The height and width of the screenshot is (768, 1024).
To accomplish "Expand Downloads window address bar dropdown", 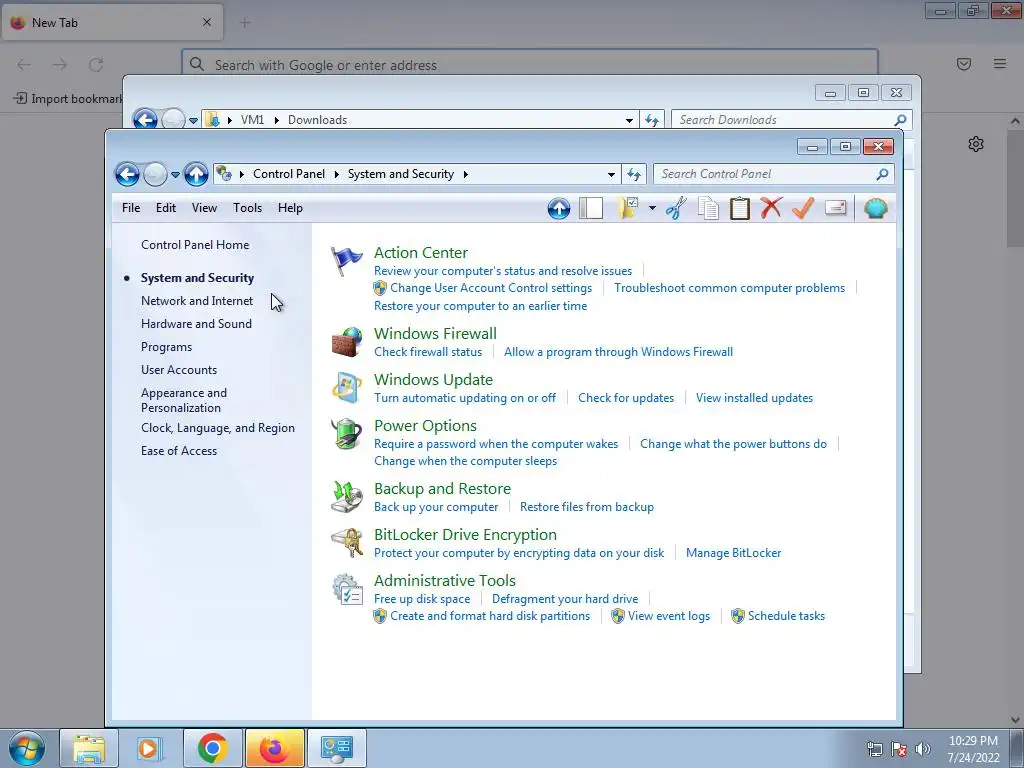I will [x=629, y=120].
